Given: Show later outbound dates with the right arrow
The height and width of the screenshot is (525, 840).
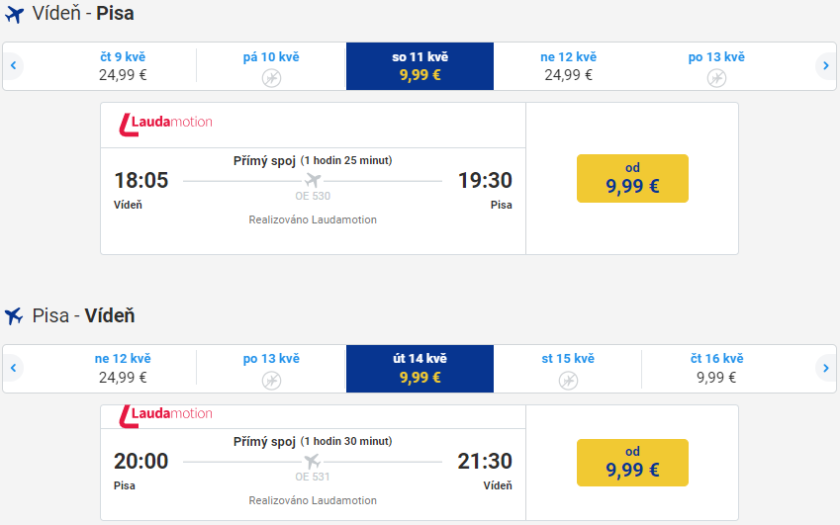Looking at the screenshot, I should point(826,66).
